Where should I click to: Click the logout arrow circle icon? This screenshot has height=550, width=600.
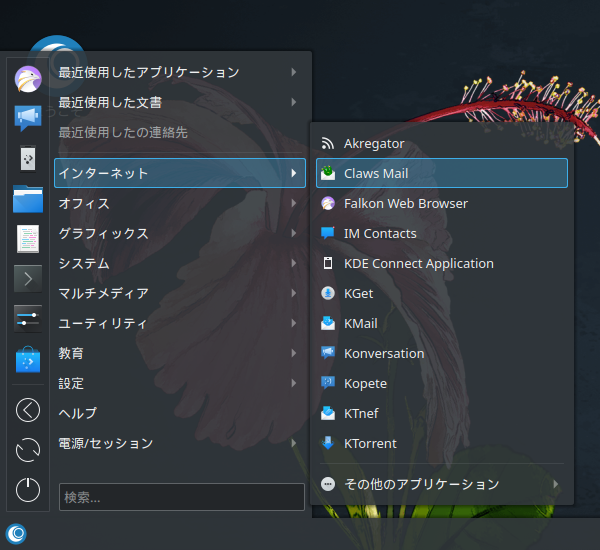click(28, 410)
